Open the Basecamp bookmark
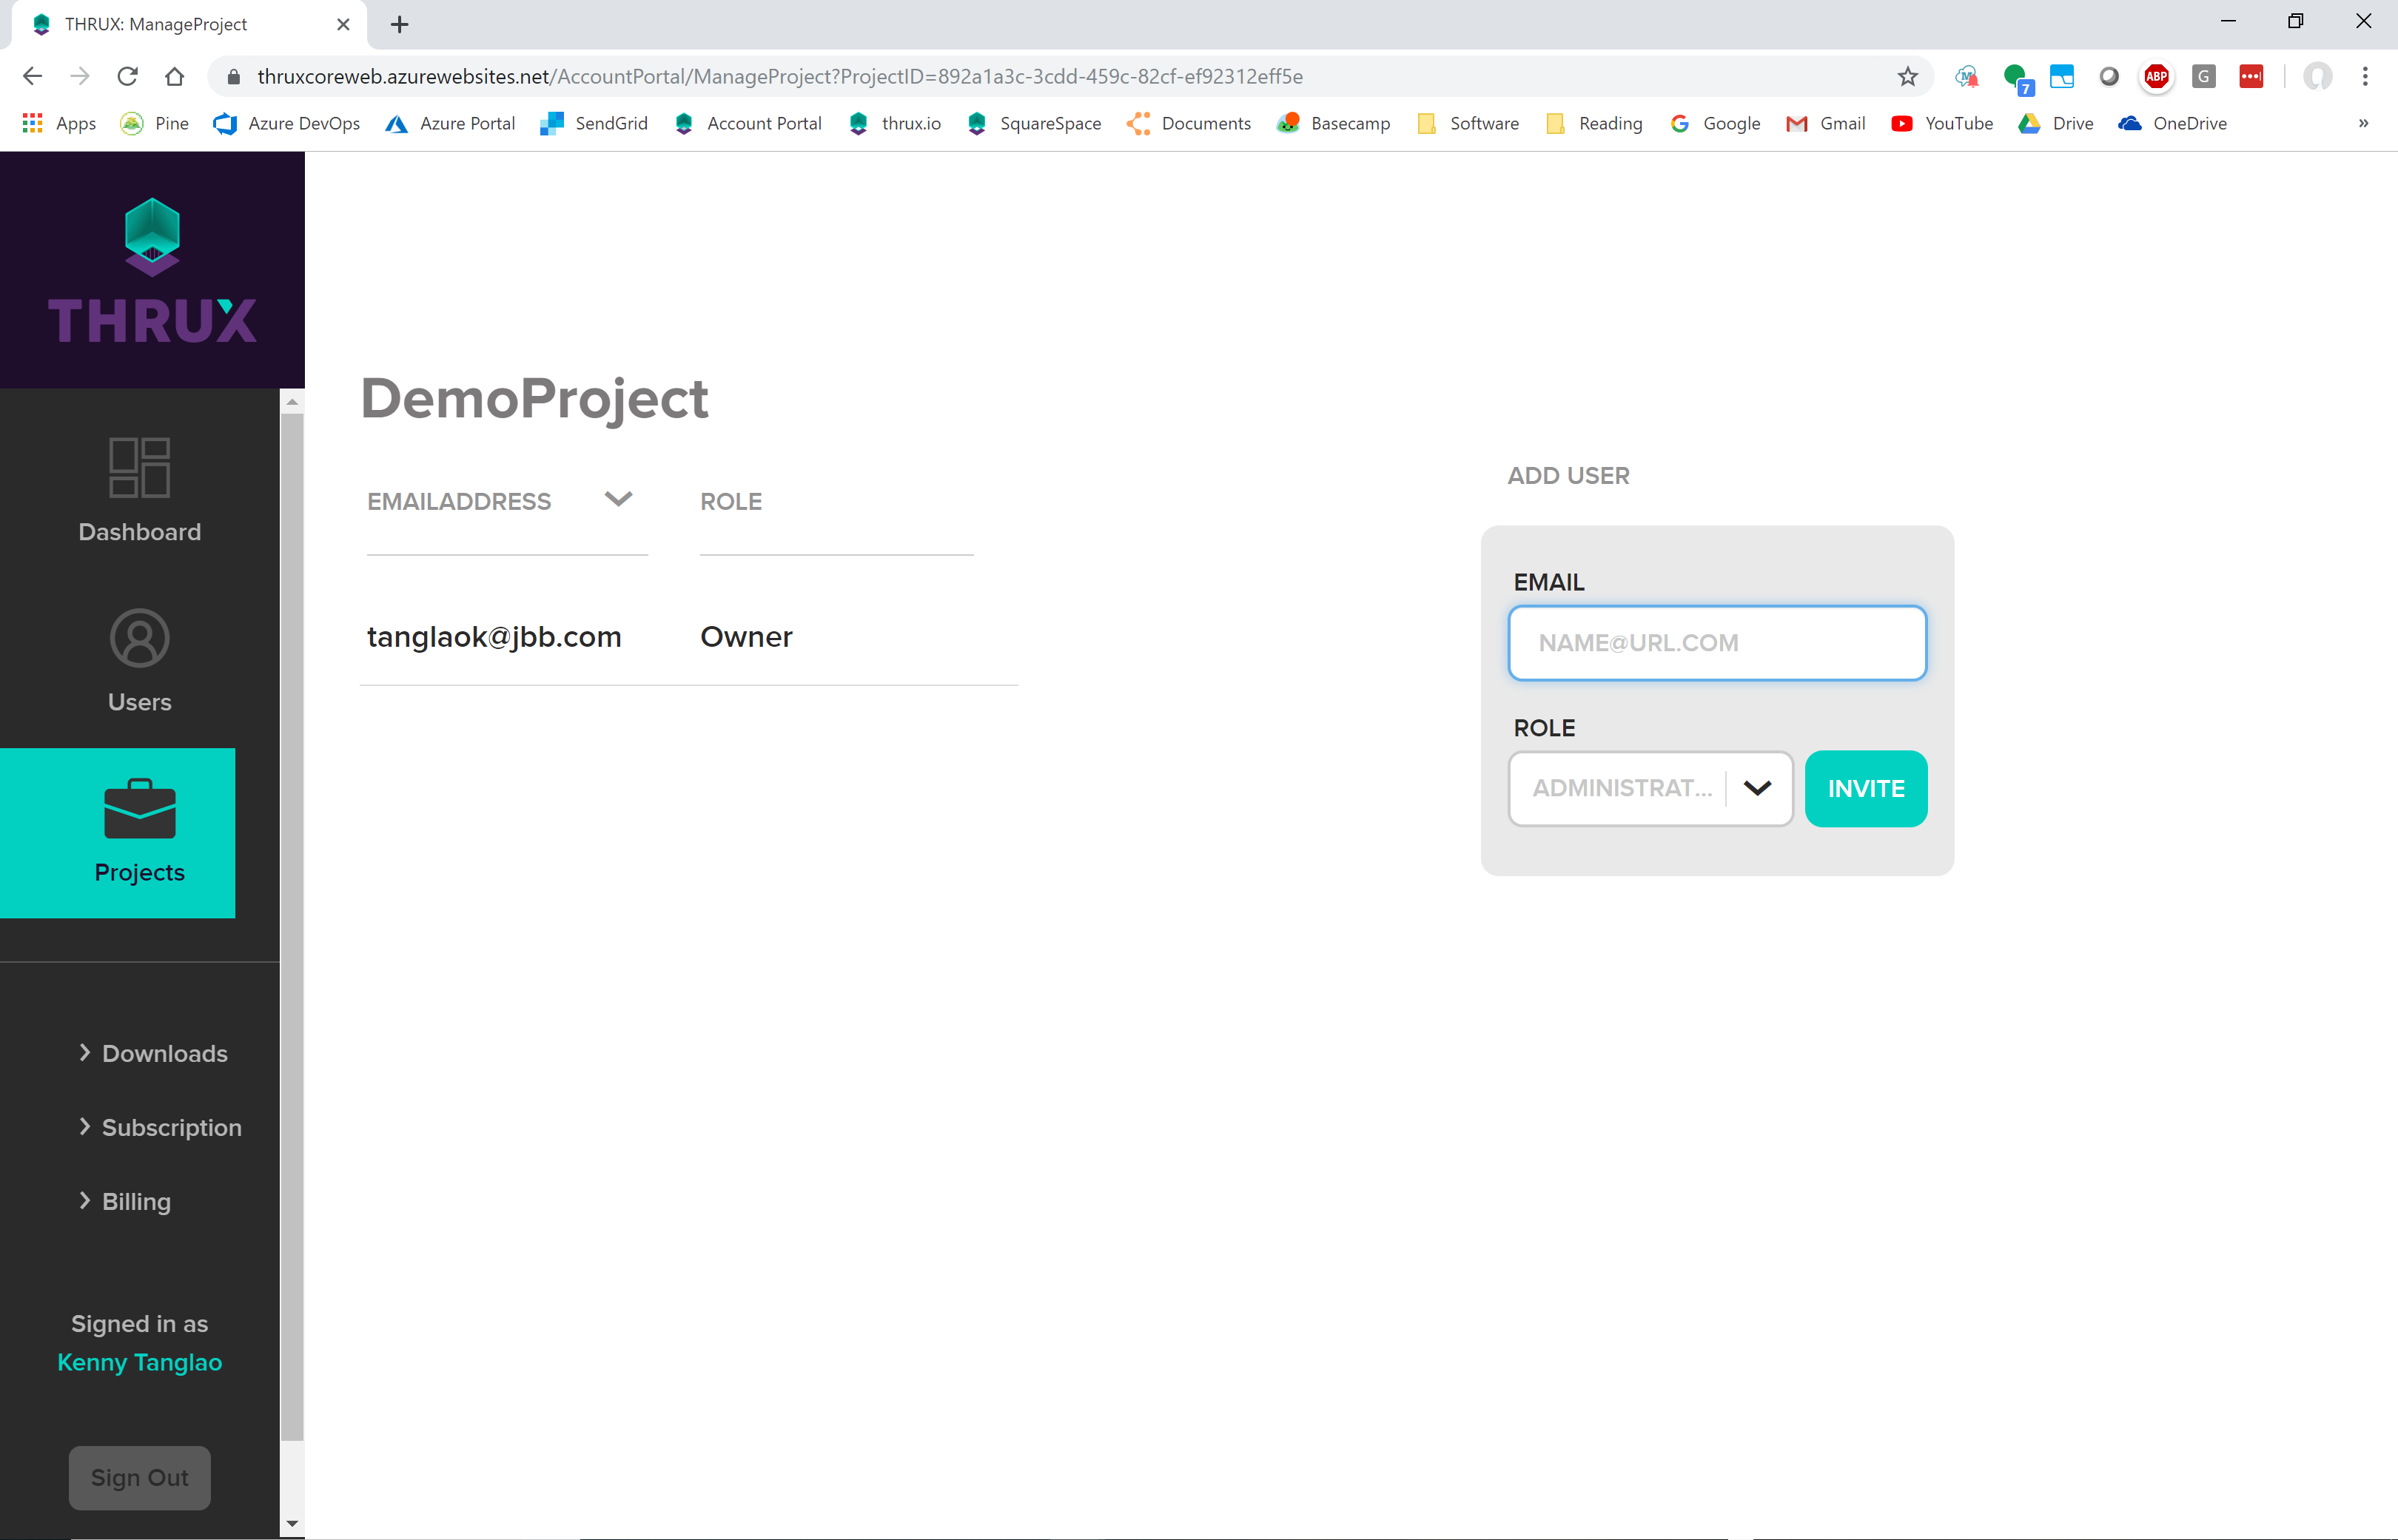The image size is (2398, 1540). [1333, 123]
